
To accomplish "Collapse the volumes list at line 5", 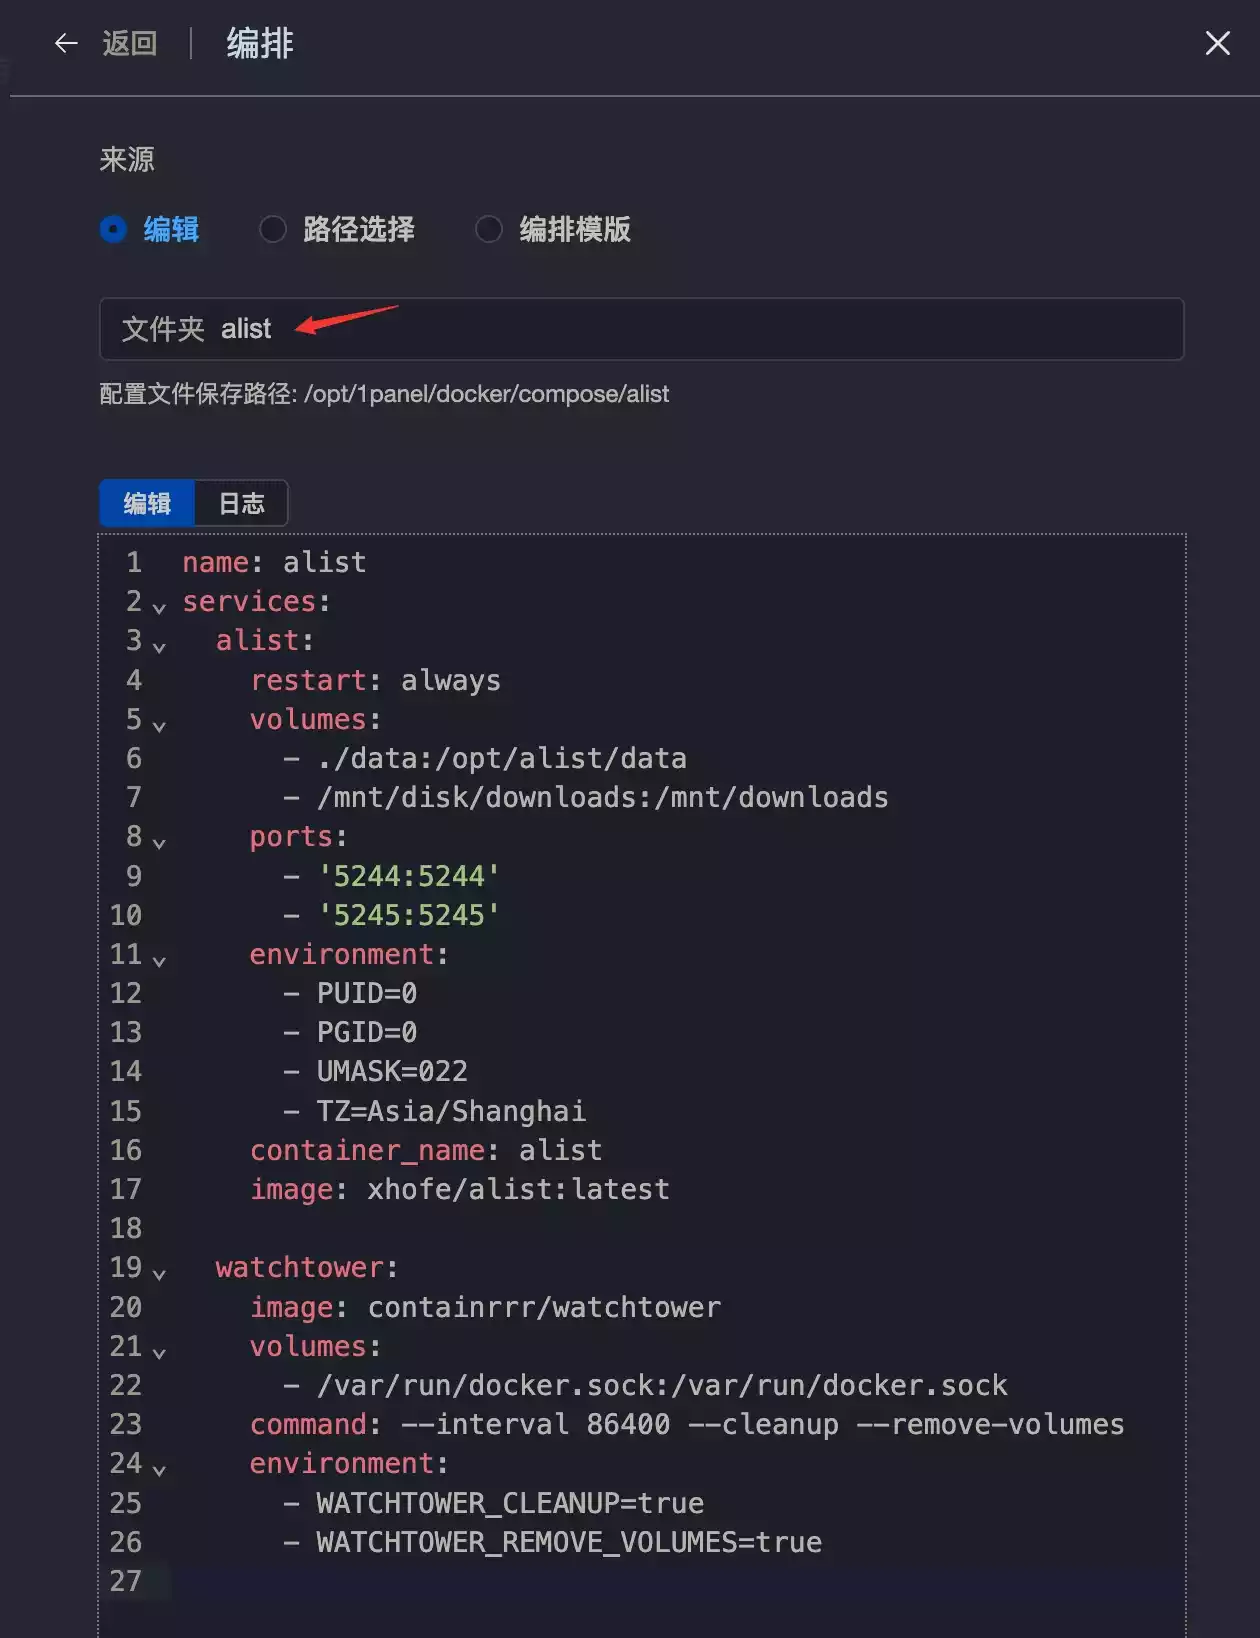I will click(159, 724).
